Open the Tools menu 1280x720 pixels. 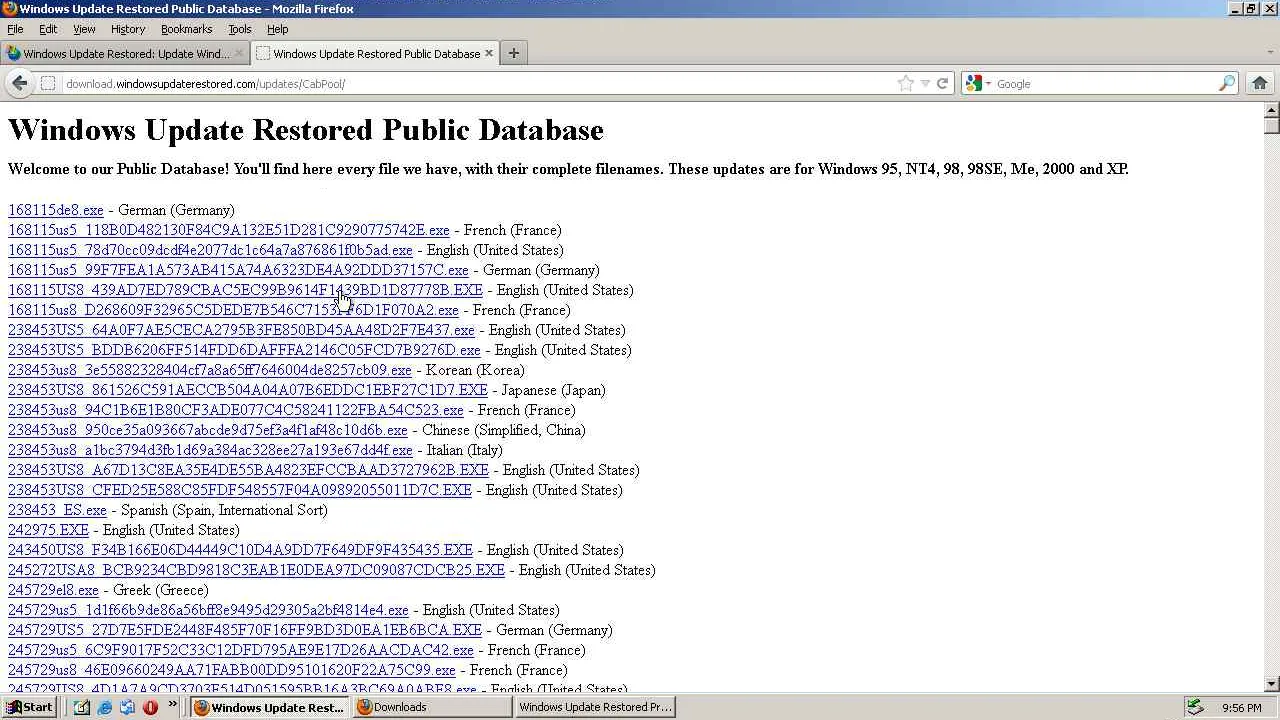tap(240, 29)
